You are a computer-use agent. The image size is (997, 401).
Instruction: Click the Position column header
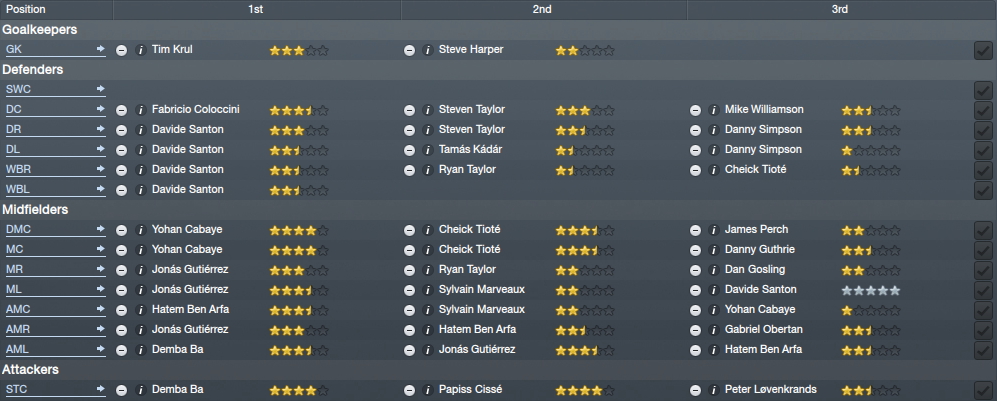point(26,10)
